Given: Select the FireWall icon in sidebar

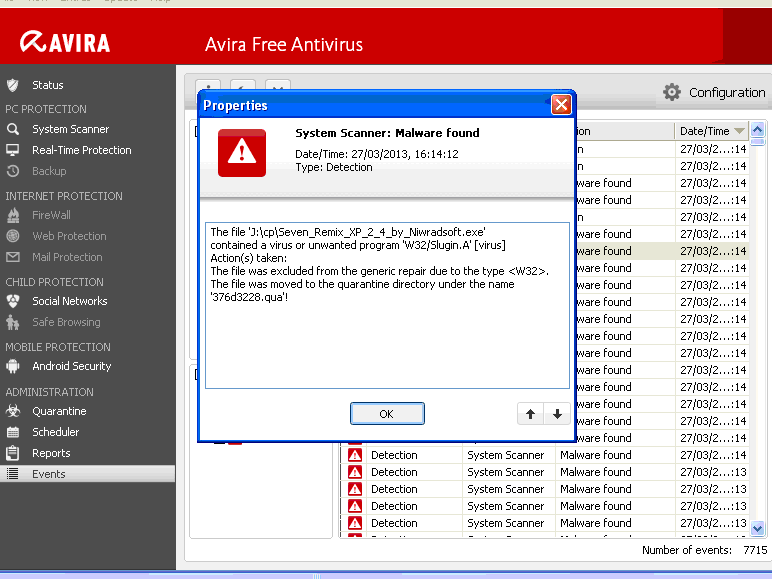Looking at the screenshot, I should pyautogui.click(x=13, y=215).
